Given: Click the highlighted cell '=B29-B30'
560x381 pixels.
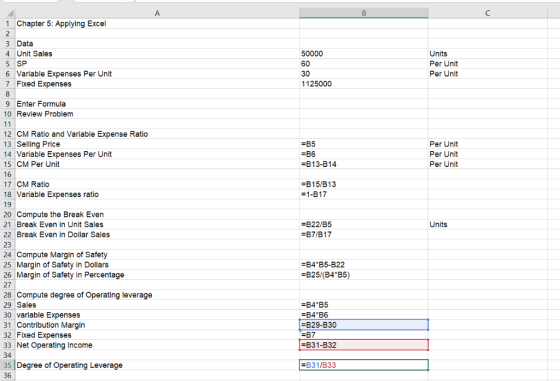Looking at the screenshot, I should 364,325.
